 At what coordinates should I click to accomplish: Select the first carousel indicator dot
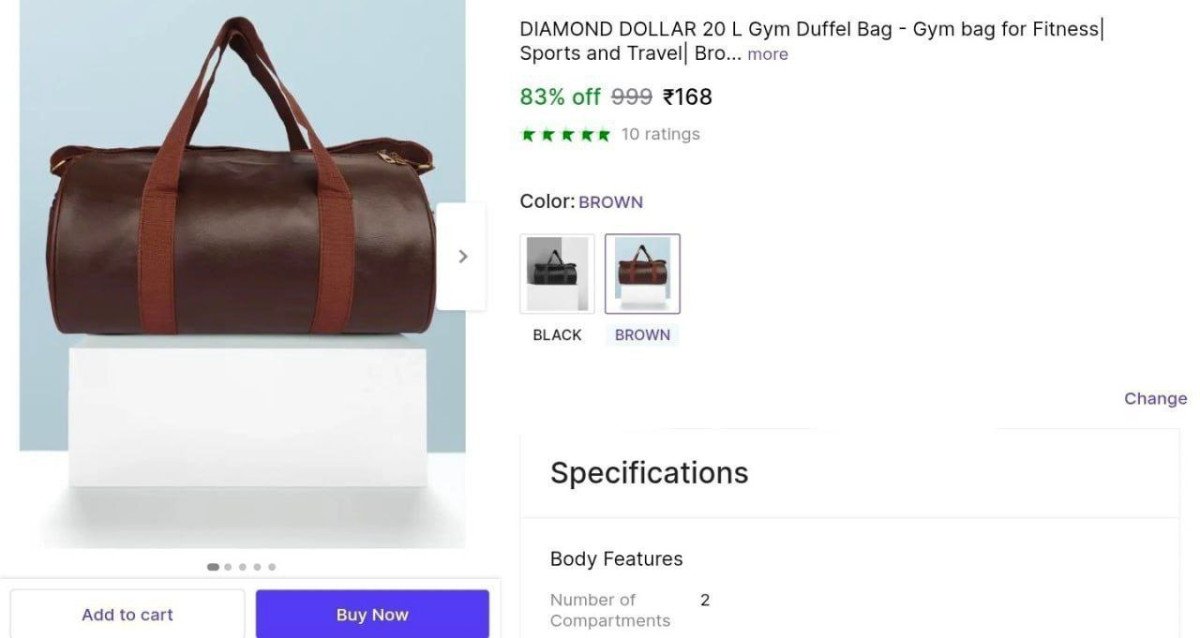click(213, 567)
